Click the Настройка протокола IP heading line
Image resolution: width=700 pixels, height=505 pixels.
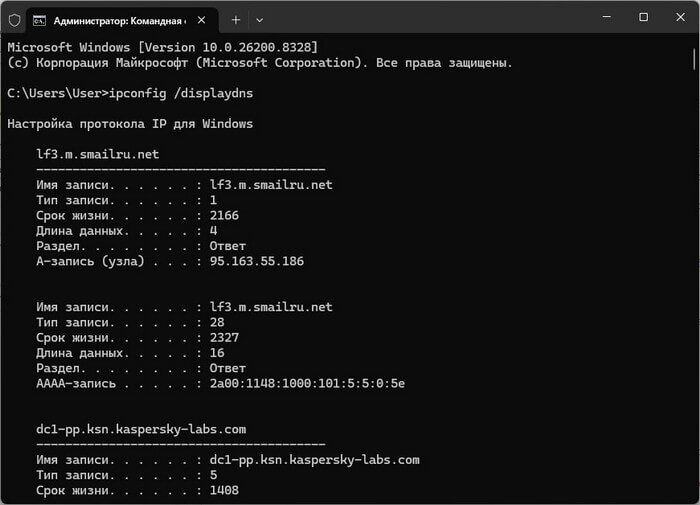click(x=130, y=124)
